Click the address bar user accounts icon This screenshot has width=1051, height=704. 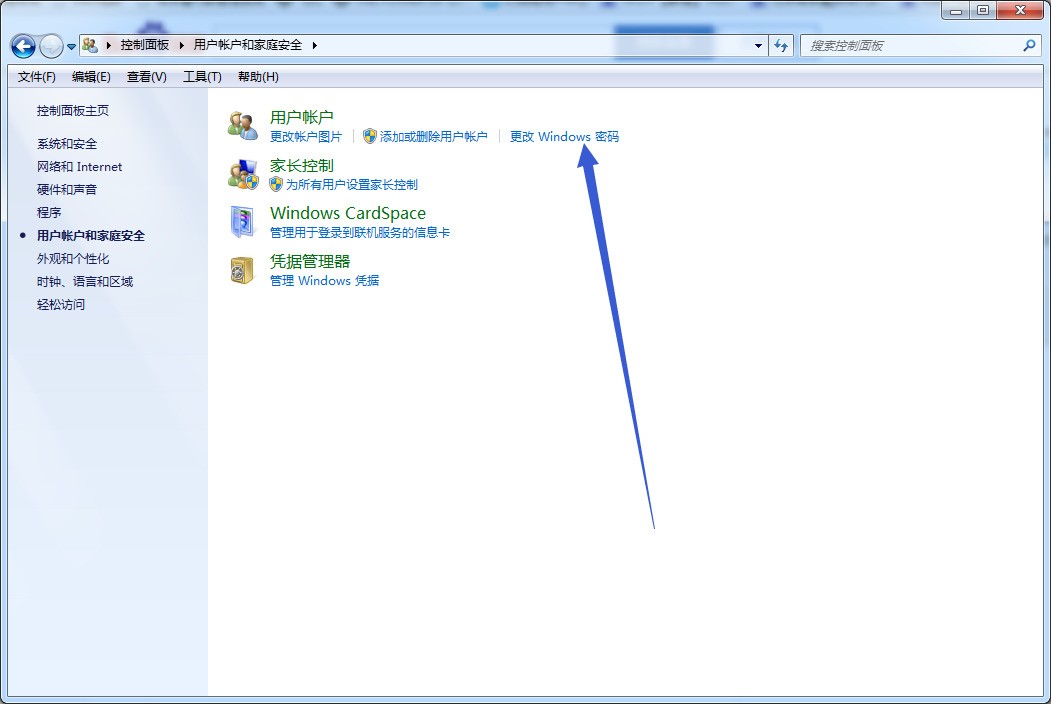pyautogui.click(x=90, y=46)
